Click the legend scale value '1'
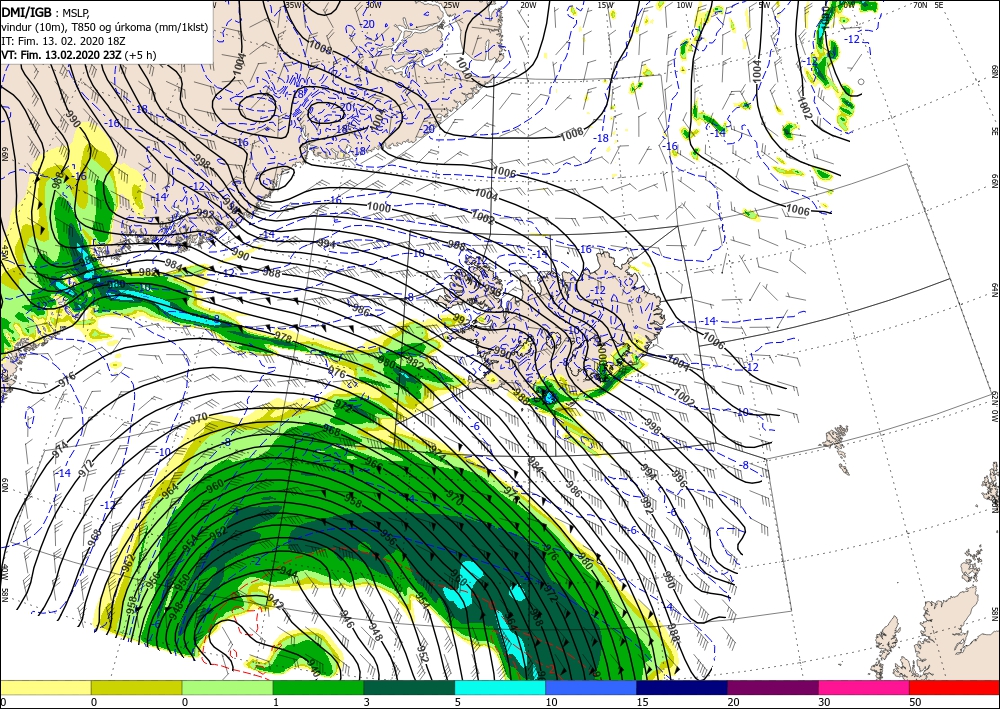 point(276,702)
